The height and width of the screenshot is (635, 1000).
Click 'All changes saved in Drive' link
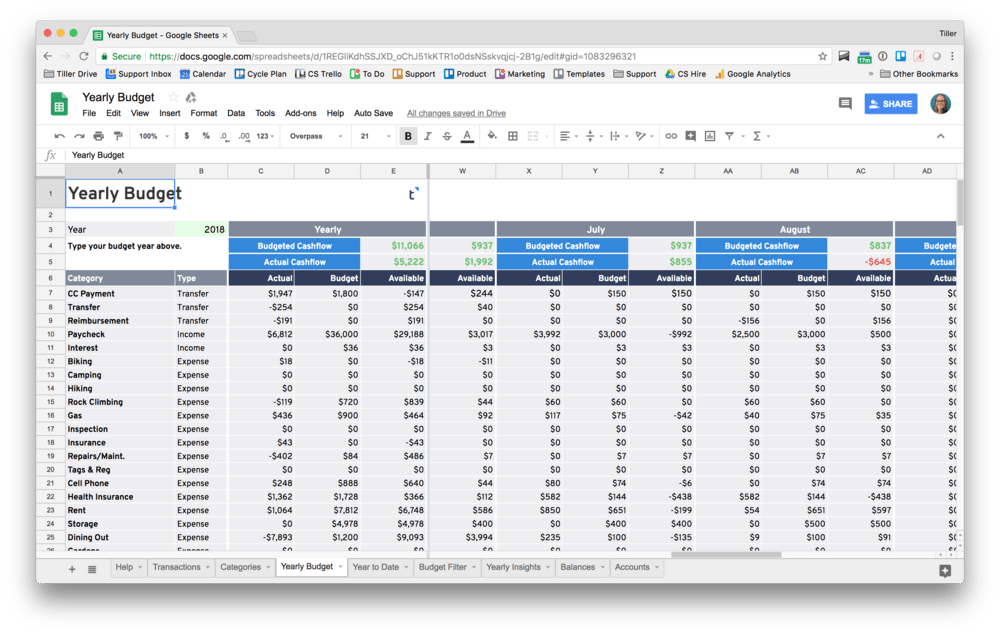click(456, 113)
